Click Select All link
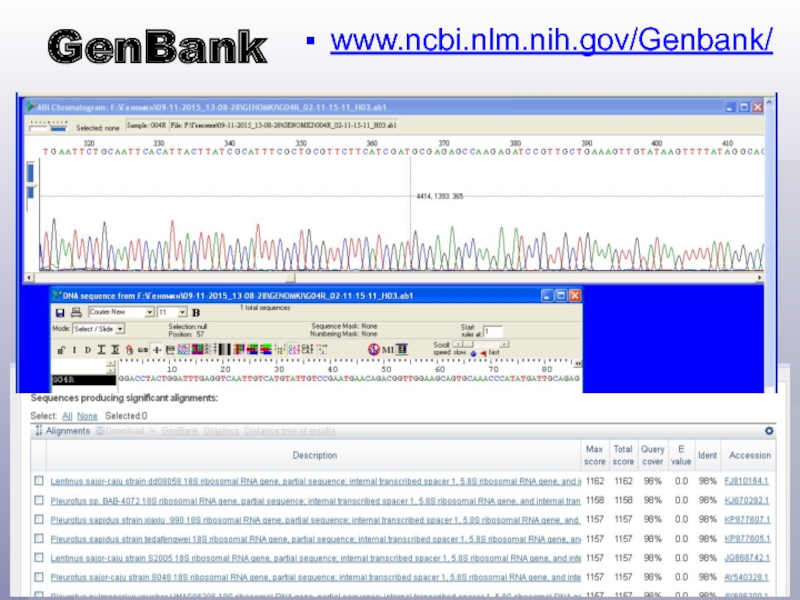 [67, 416]
